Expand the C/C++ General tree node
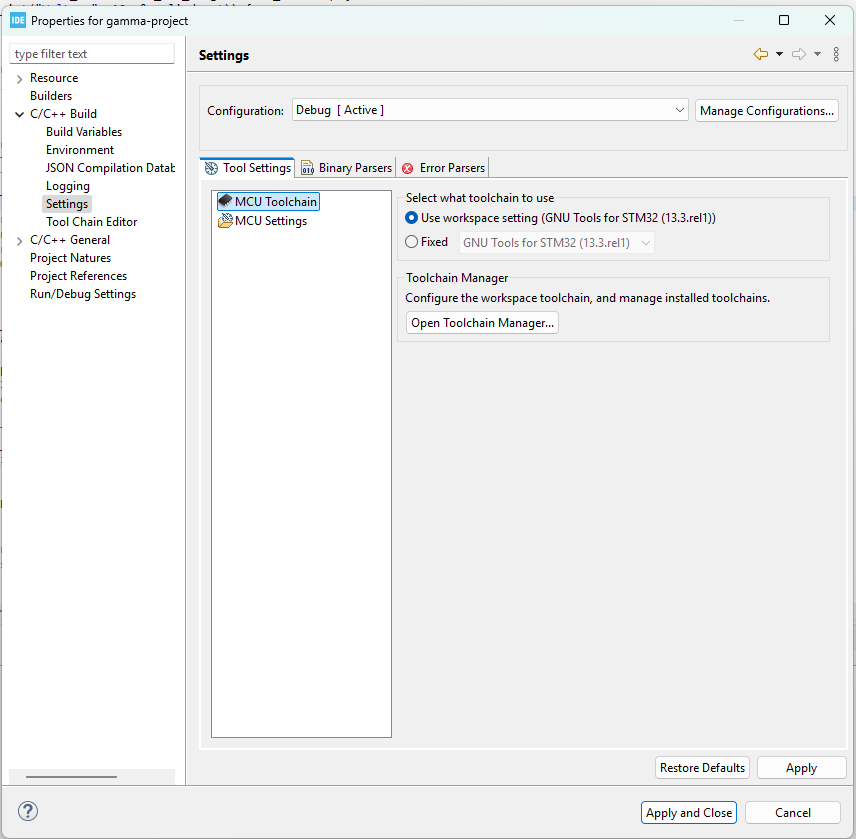This screenshot has width=856, height=839. point(20,241)
